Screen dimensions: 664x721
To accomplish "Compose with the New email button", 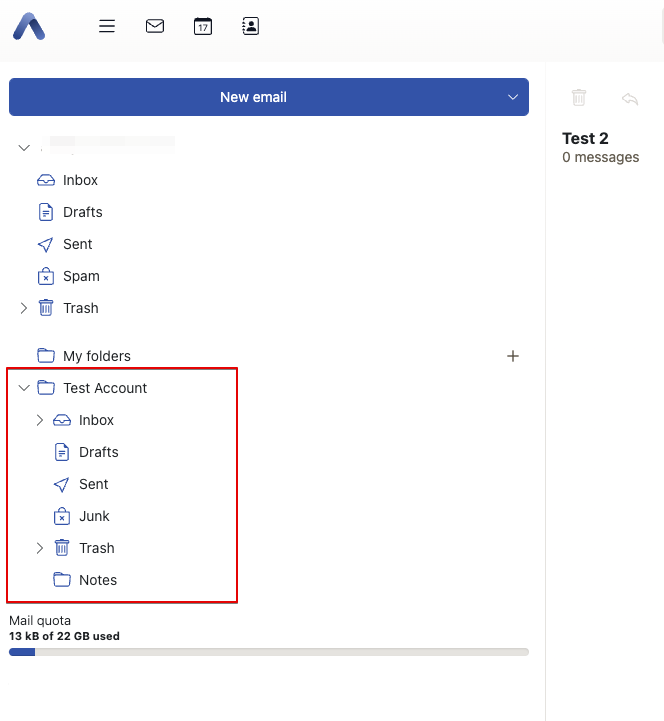I will (x=253, y=97).
